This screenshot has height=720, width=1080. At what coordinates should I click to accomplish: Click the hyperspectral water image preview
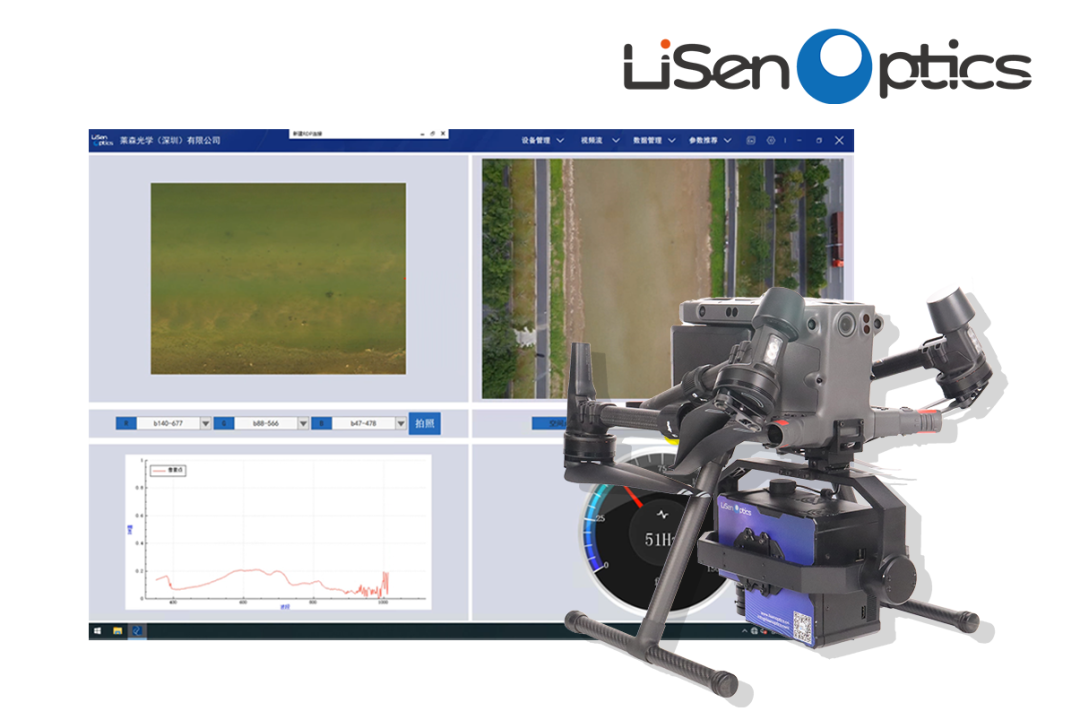278,278
